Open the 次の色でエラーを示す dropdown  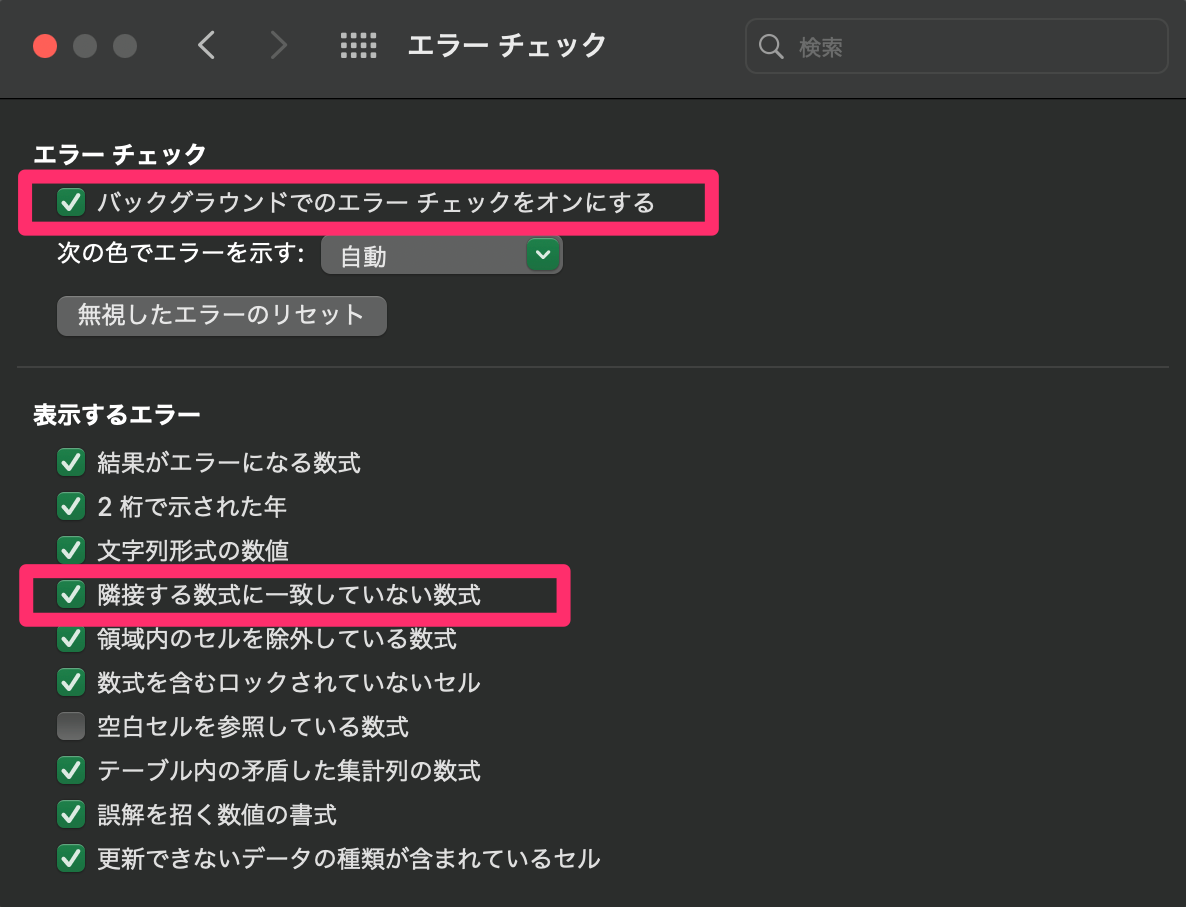click(442, 255)
